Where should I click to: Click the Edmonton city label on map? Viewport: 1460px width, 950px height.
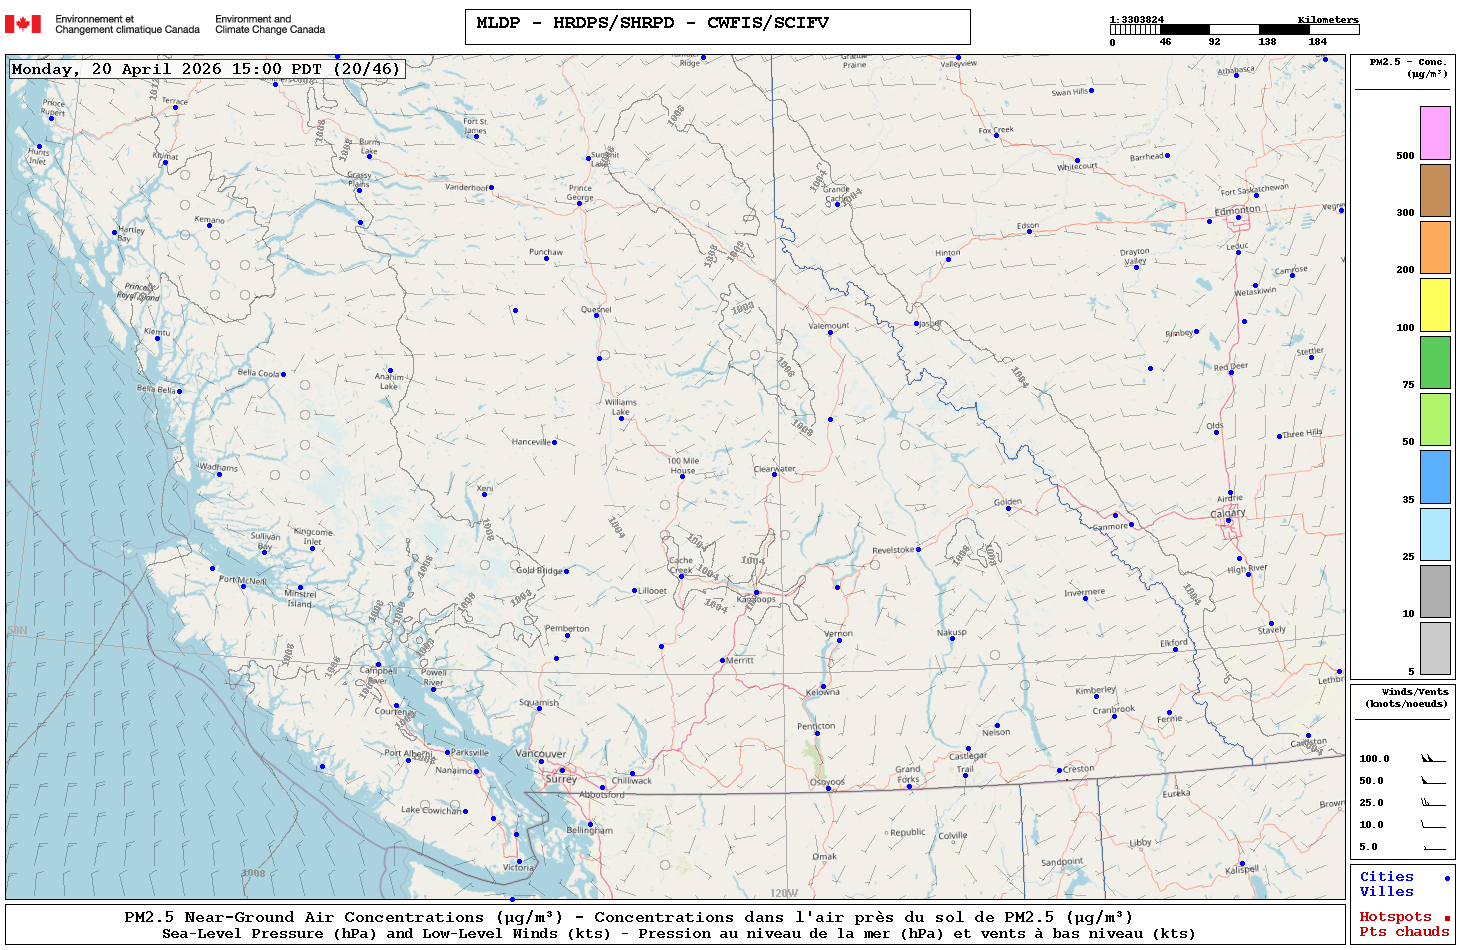tap(1237, 210)
